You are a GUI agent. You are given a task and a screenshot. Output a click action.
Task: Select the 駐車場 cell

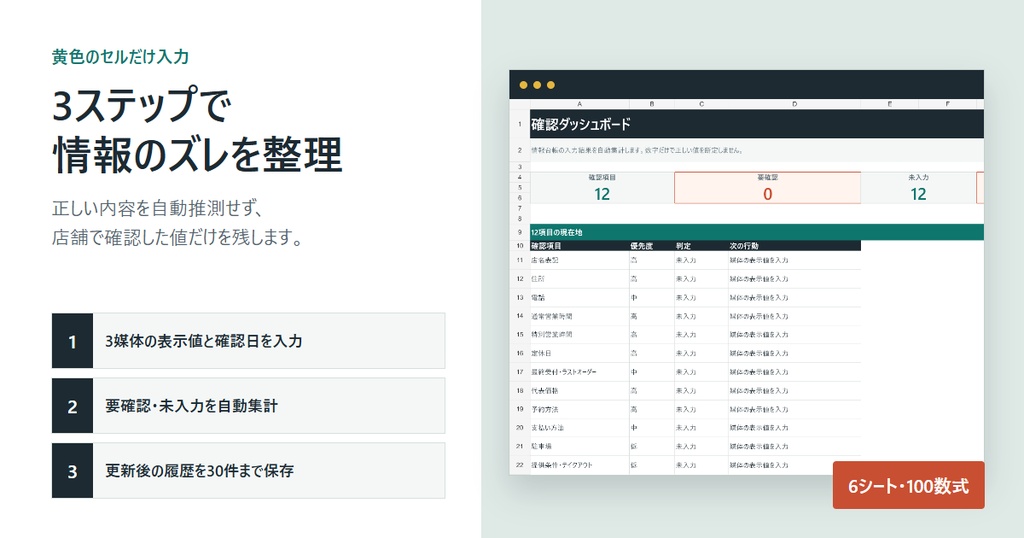click(x=580, y=447)
